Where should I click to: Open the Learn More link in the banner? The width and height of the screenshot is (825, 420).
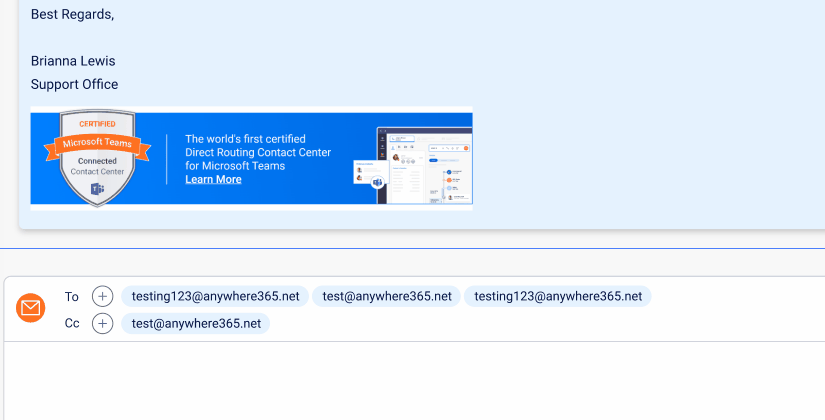click(x=213, y=179)
